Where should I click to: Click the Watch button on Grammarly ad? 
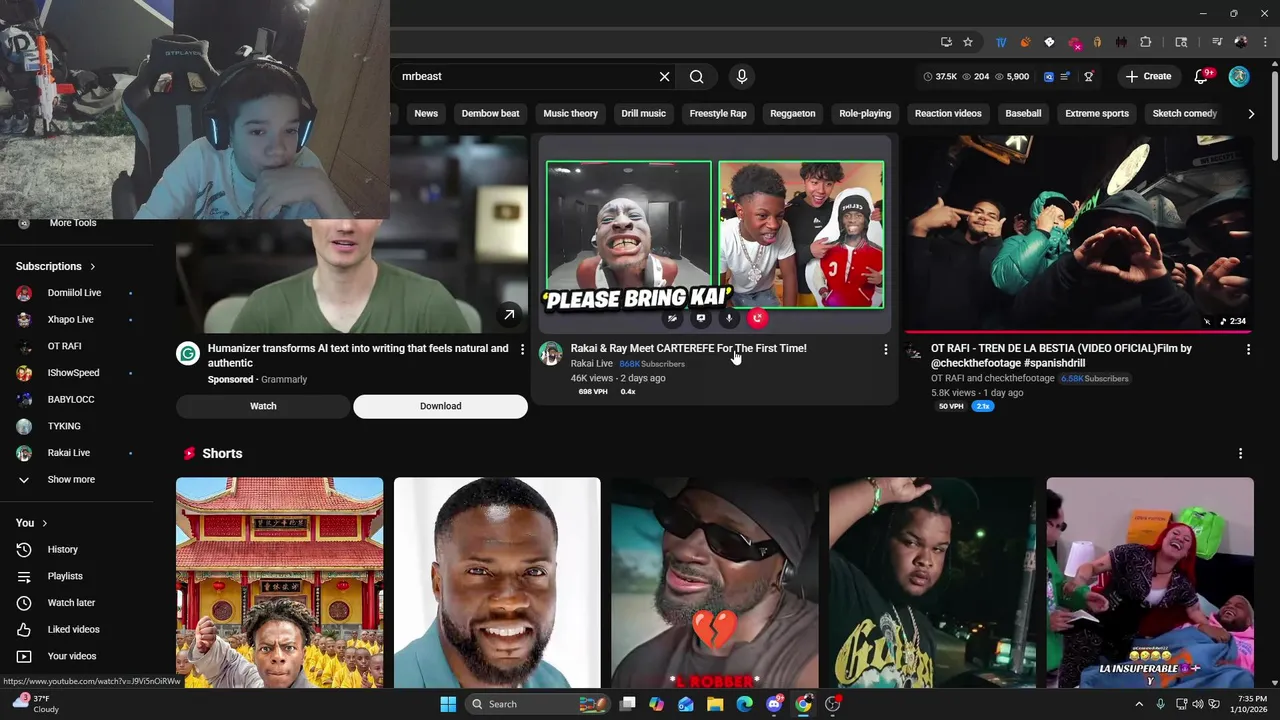click(263, 406)
